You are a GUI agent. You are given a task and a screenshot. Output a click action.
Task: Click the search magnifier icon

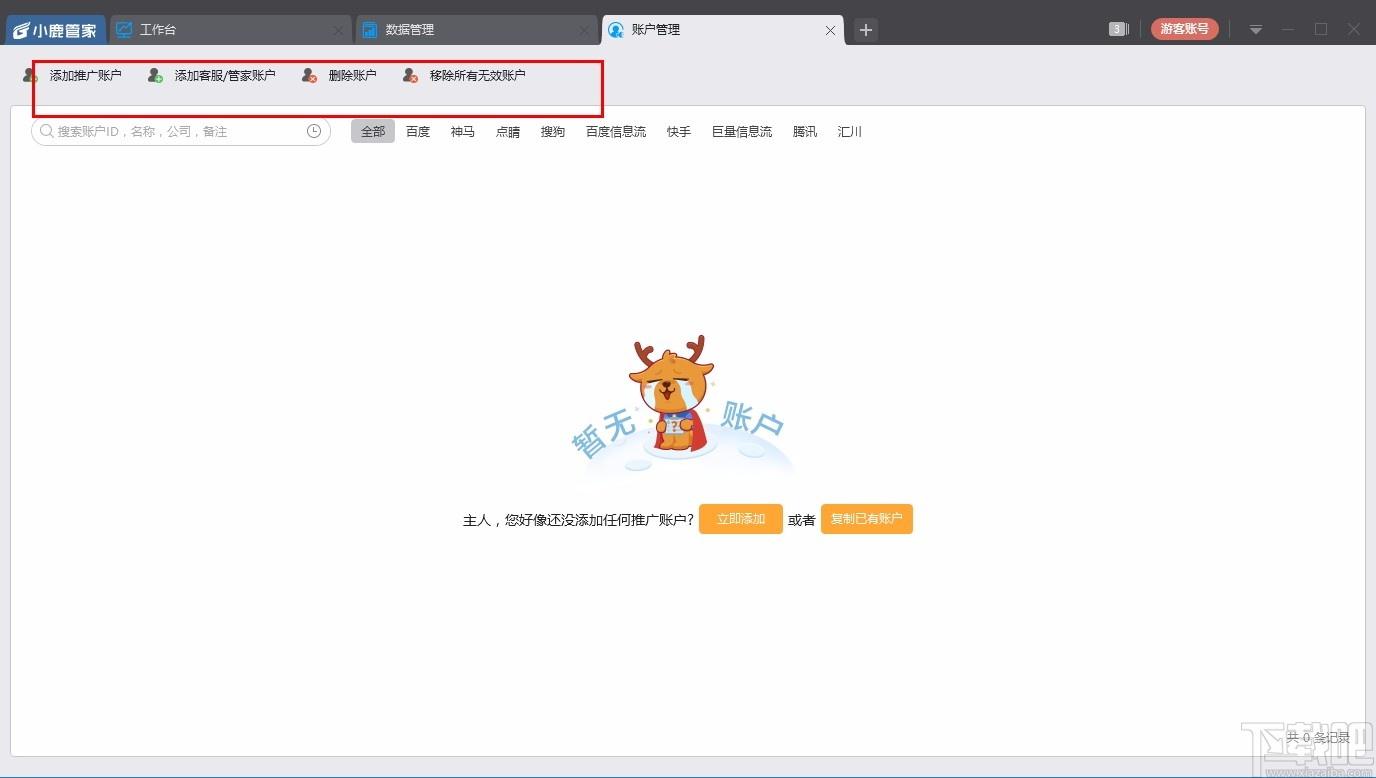pos(47,131)
